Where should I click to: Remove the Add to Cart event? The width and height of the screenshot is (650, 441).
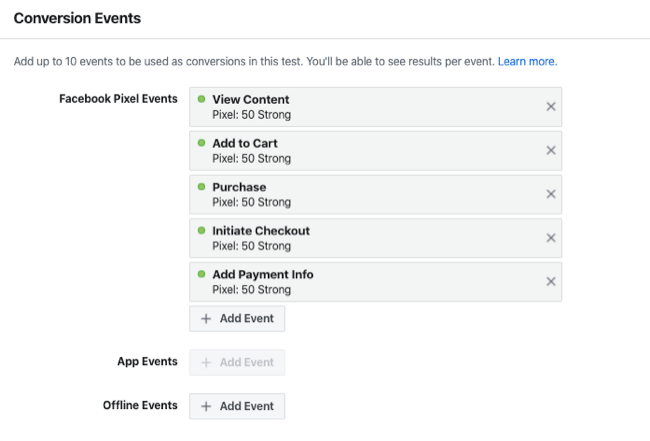[x=551, y=150]
